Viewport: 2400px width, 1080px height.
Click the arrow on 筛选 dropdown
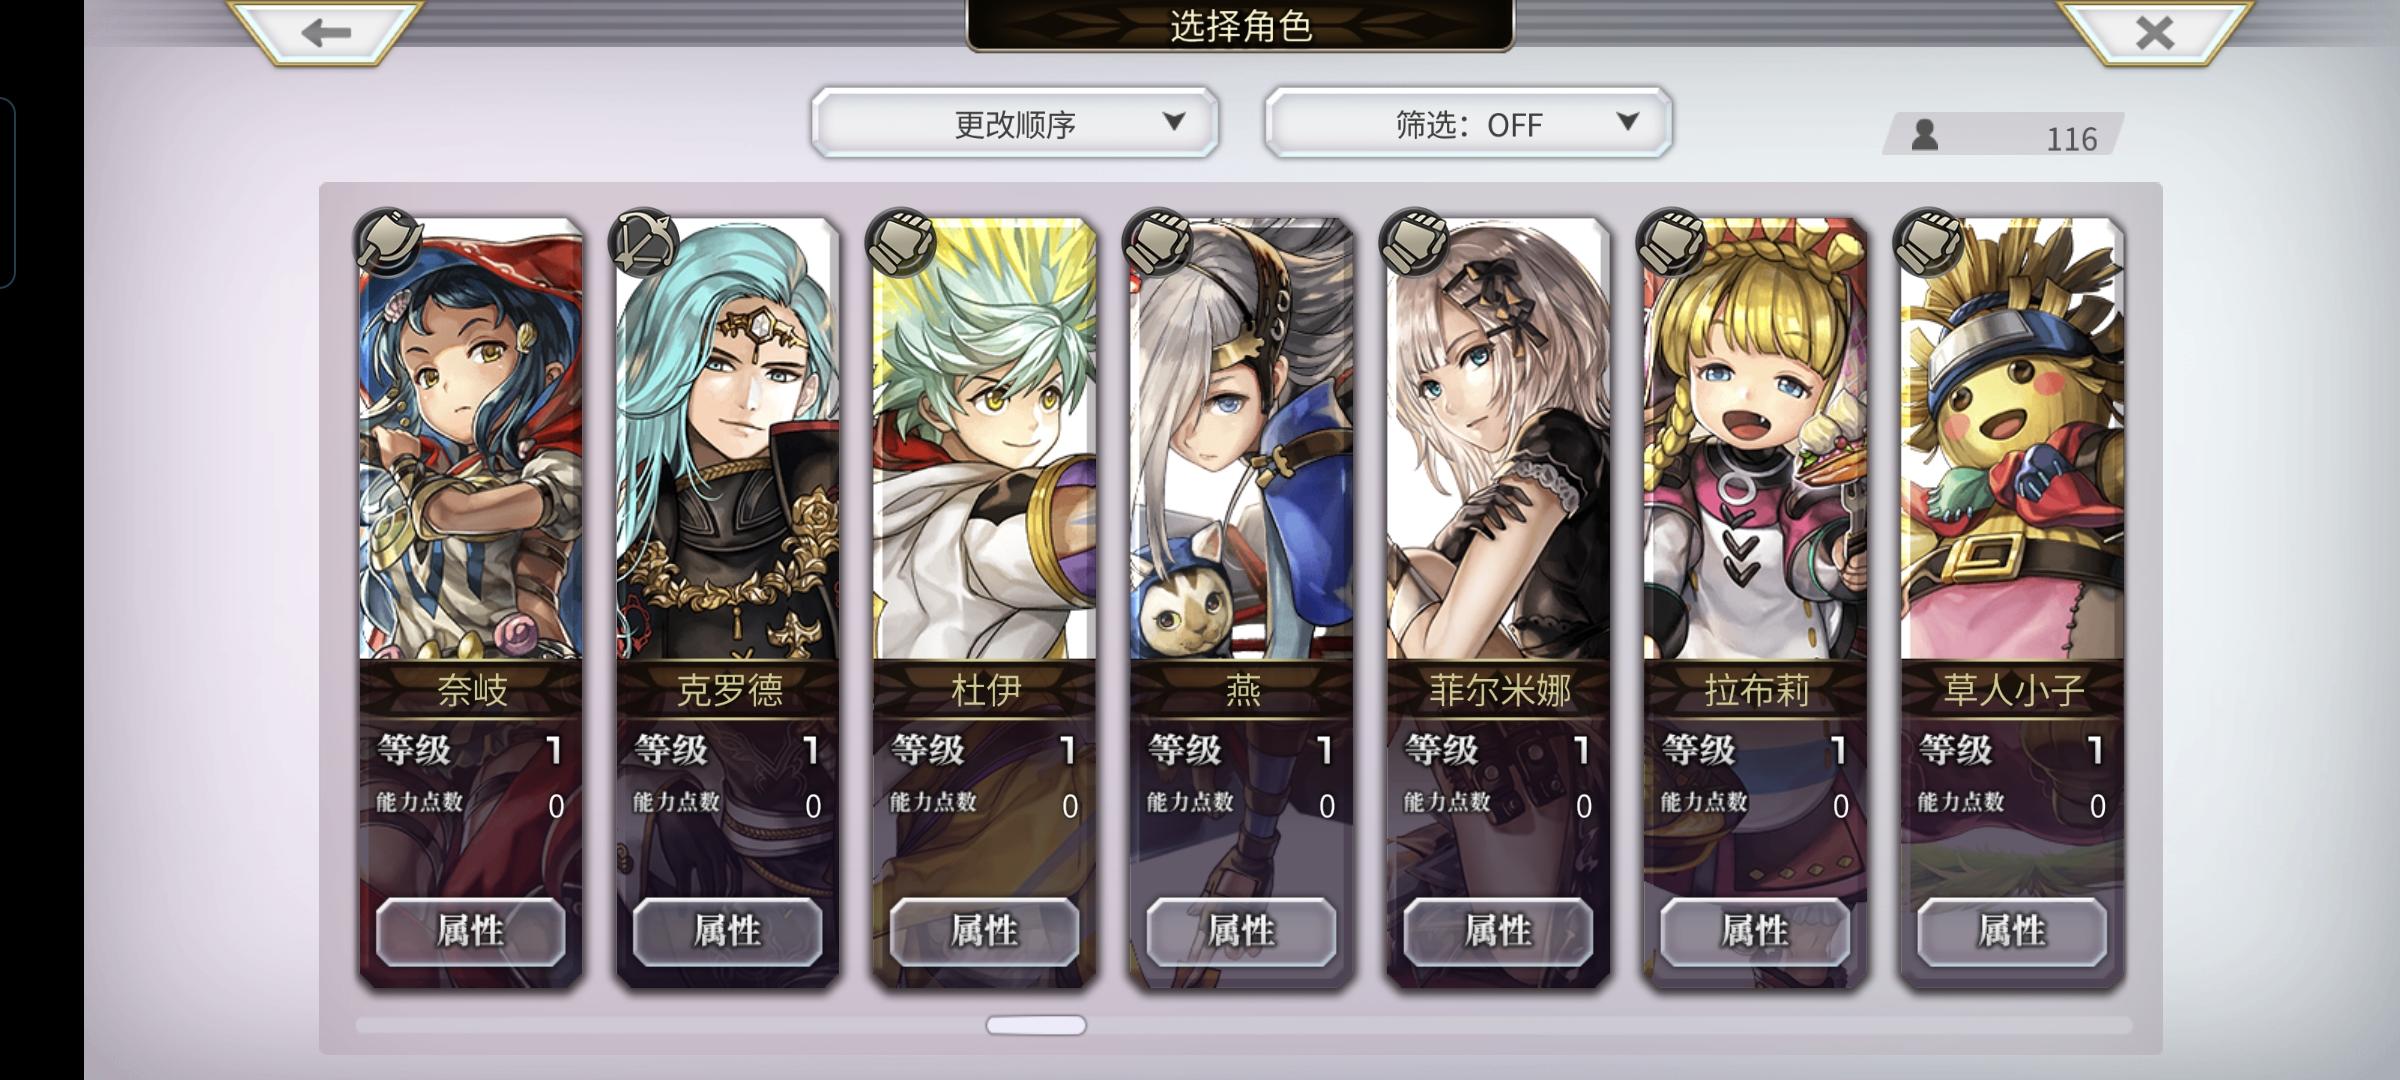(1628, 122)
